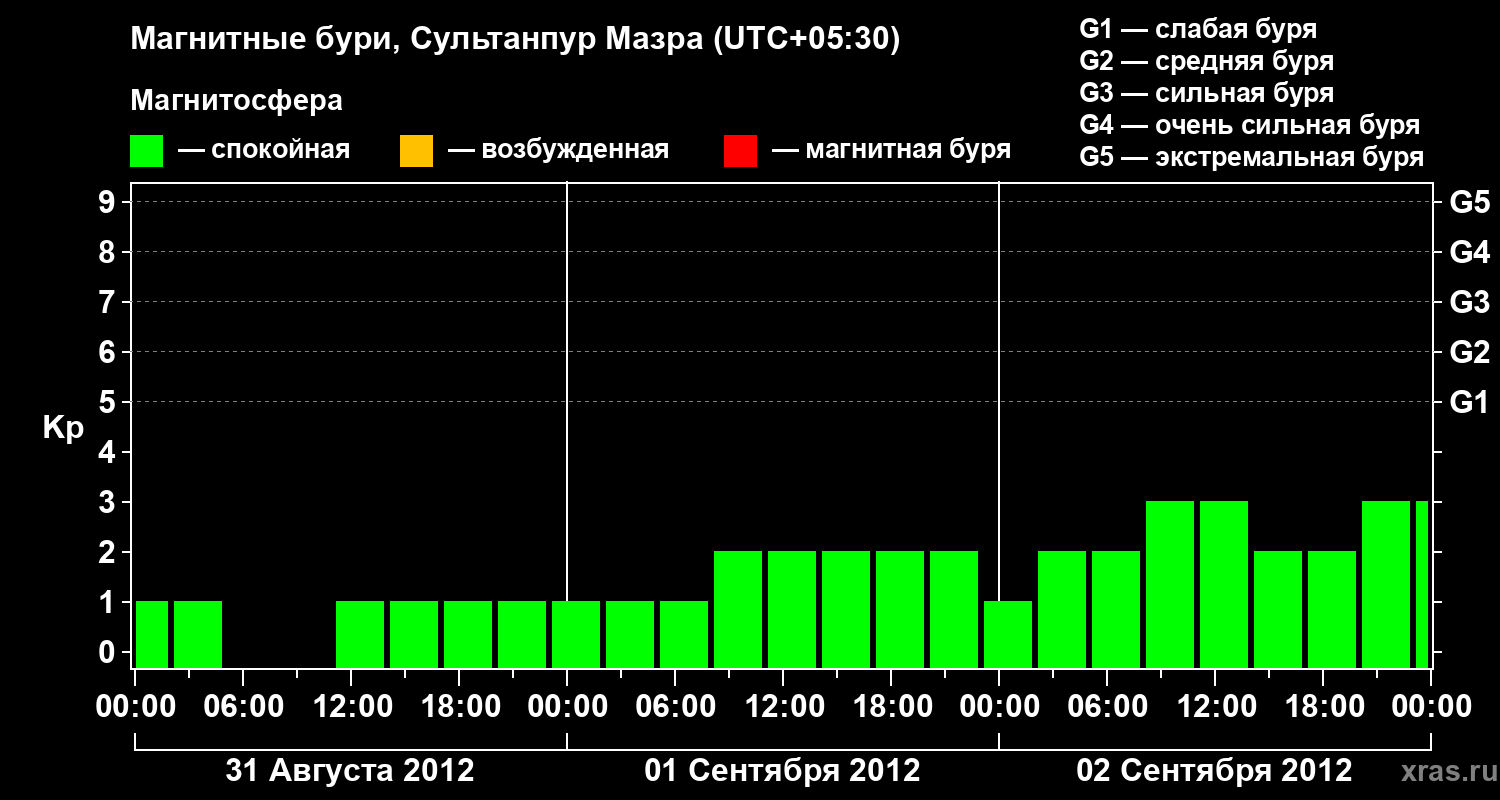Screen dimensions: 1500x800
Task: Click first Kp 3 bar on 02 Сентября
Action: pyautogui.click(x=1170, y=584)
